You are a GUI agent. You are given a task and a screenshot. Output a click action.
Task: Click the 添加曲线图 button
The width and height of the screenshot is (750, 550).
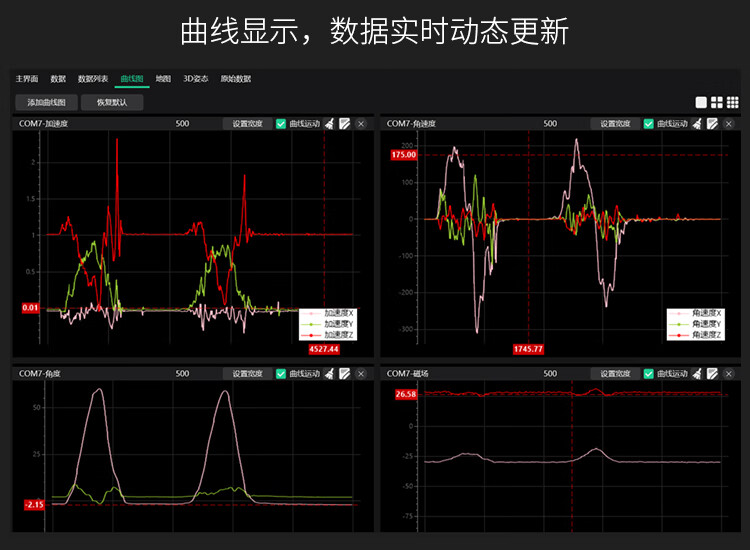click(x=46, y=102)
